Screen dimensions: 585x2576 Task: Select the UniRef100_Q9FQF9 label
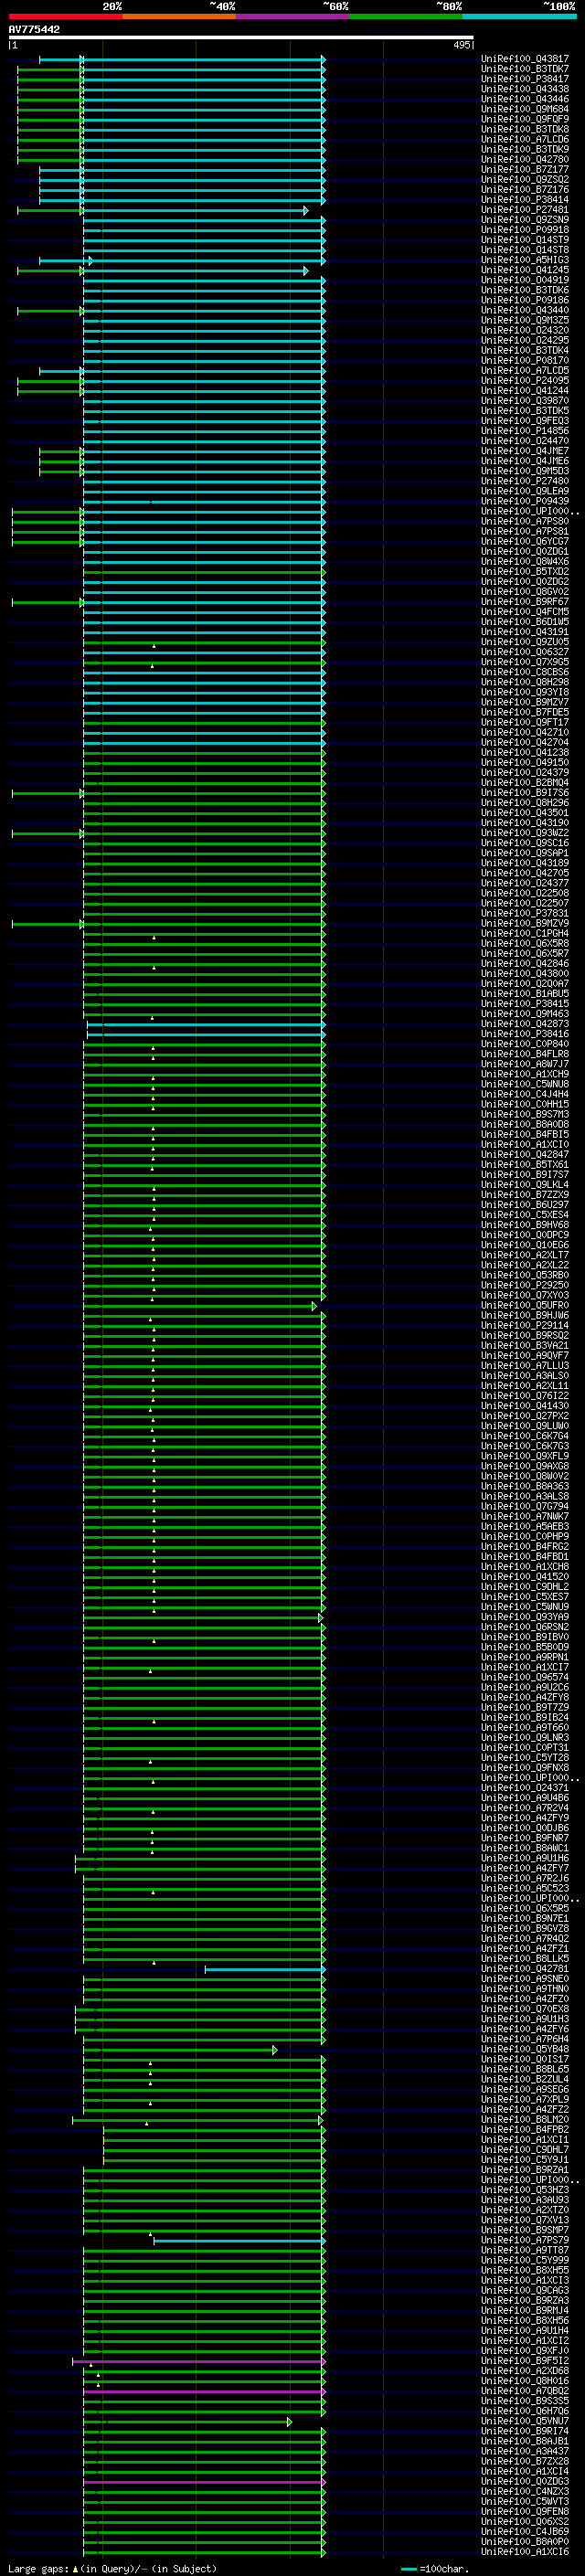[525, 119]
